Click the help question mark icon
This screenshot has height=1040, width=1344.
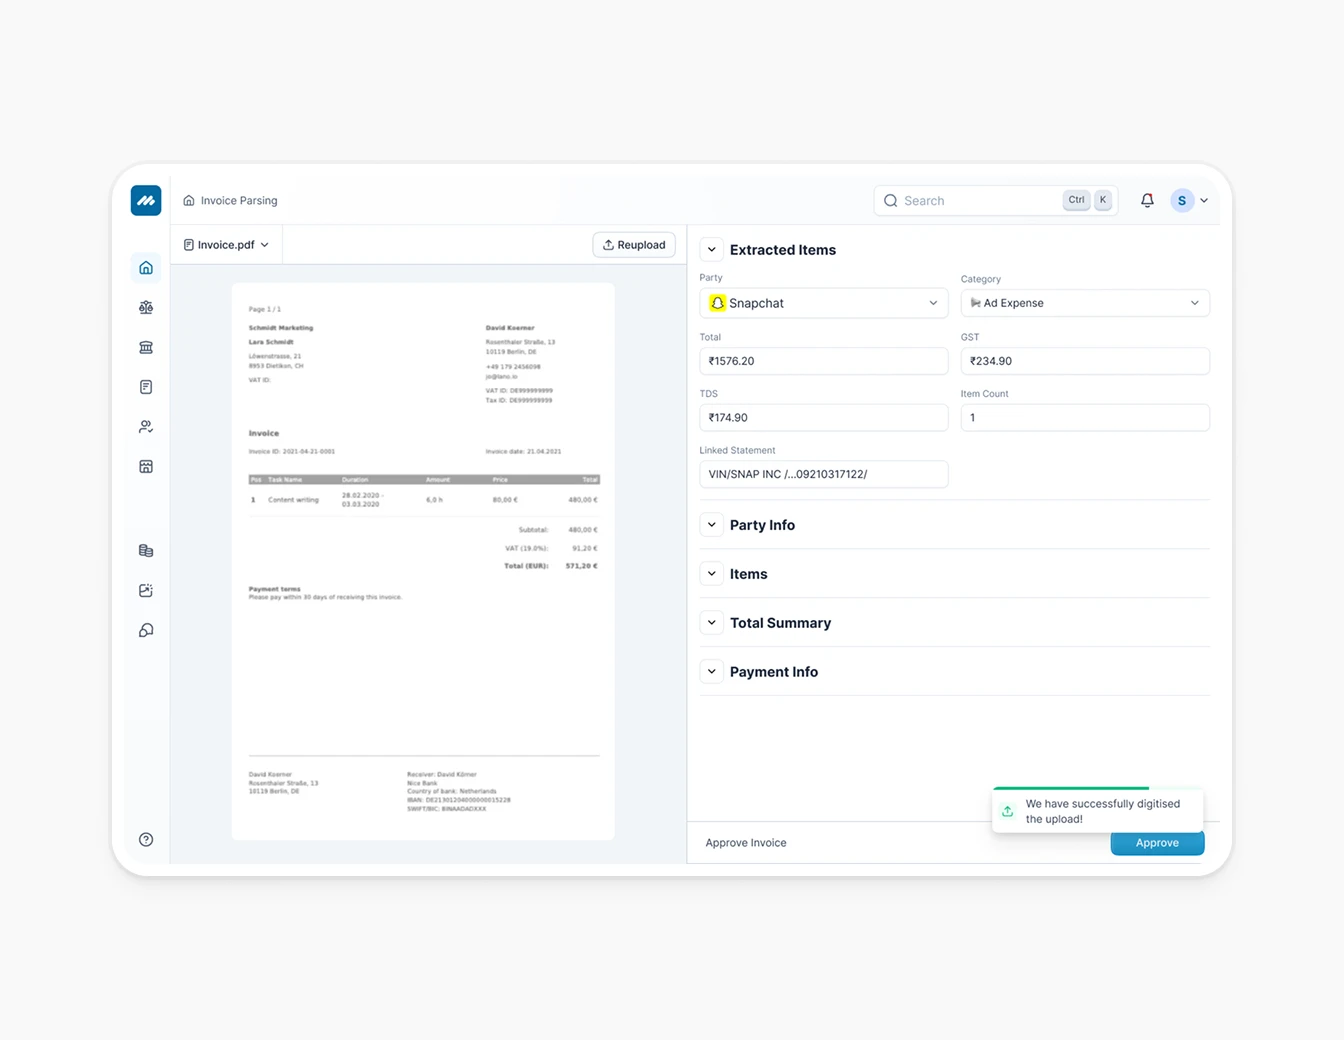(146, 839)
